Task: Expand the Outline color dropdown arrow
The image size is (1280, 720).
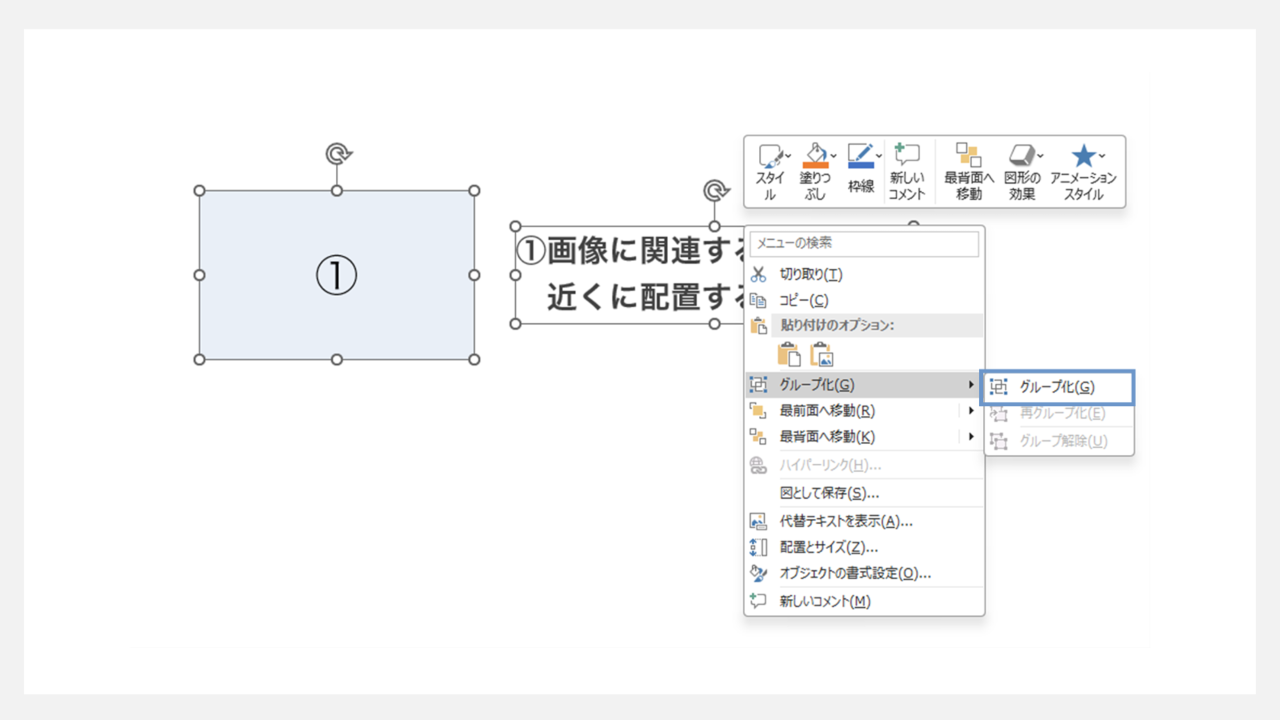Action: click(879, 156)
